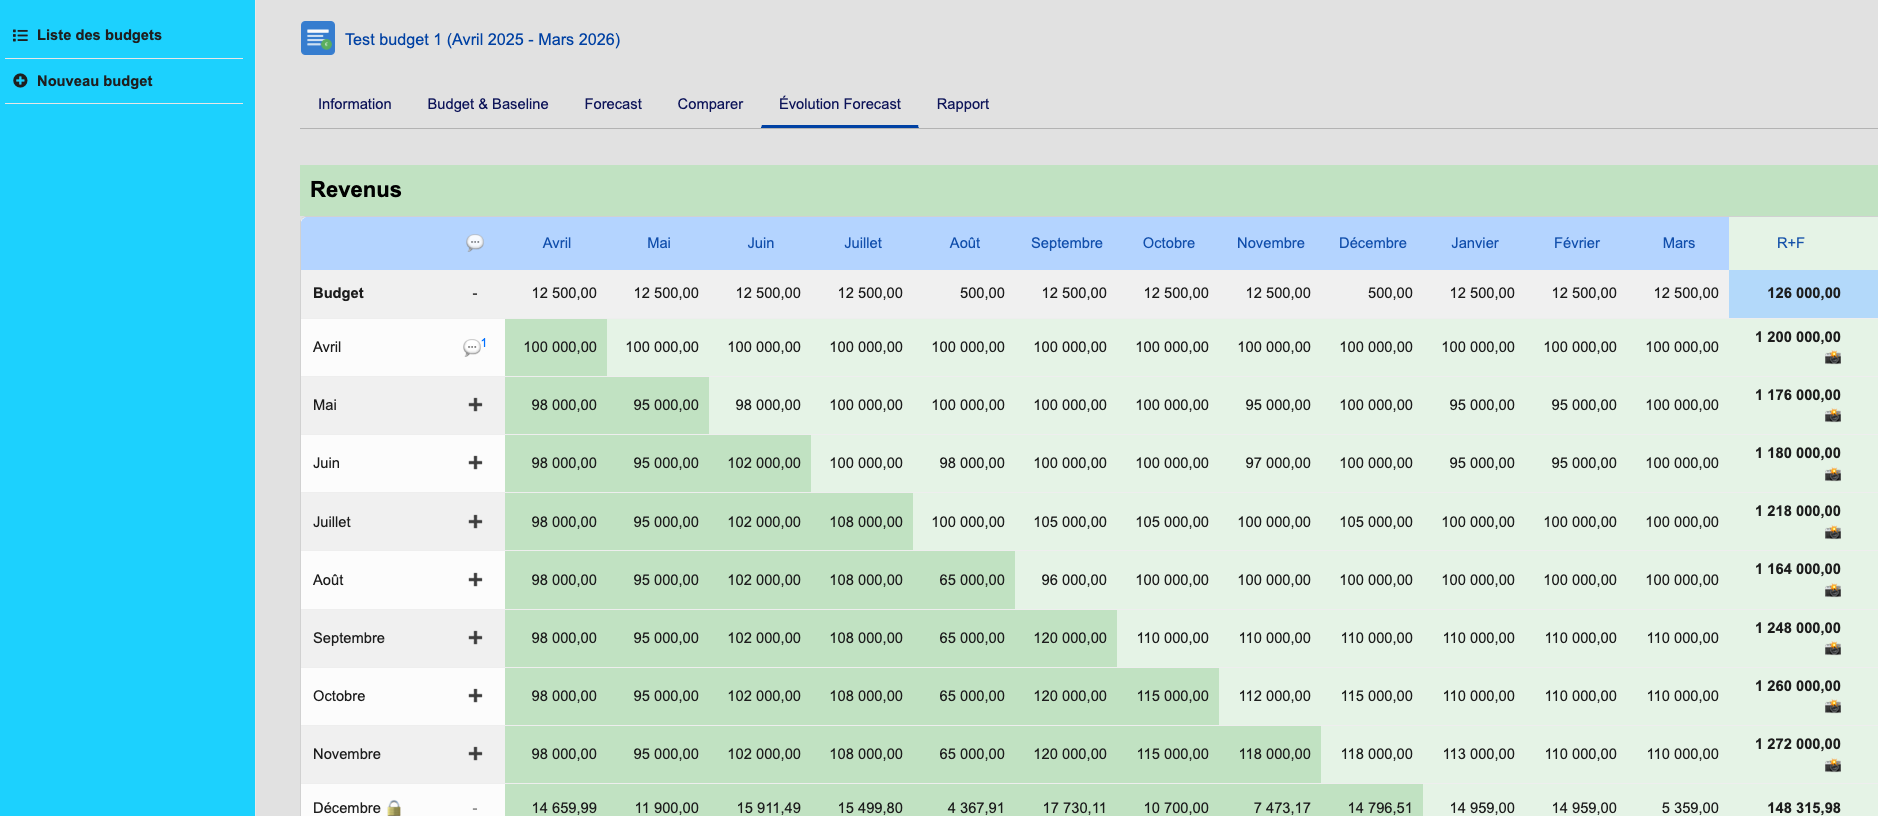Open the Test budget 1 title link
This screenshot has height=816, width=1878.
pyautogui.click(x=482, y=39)
